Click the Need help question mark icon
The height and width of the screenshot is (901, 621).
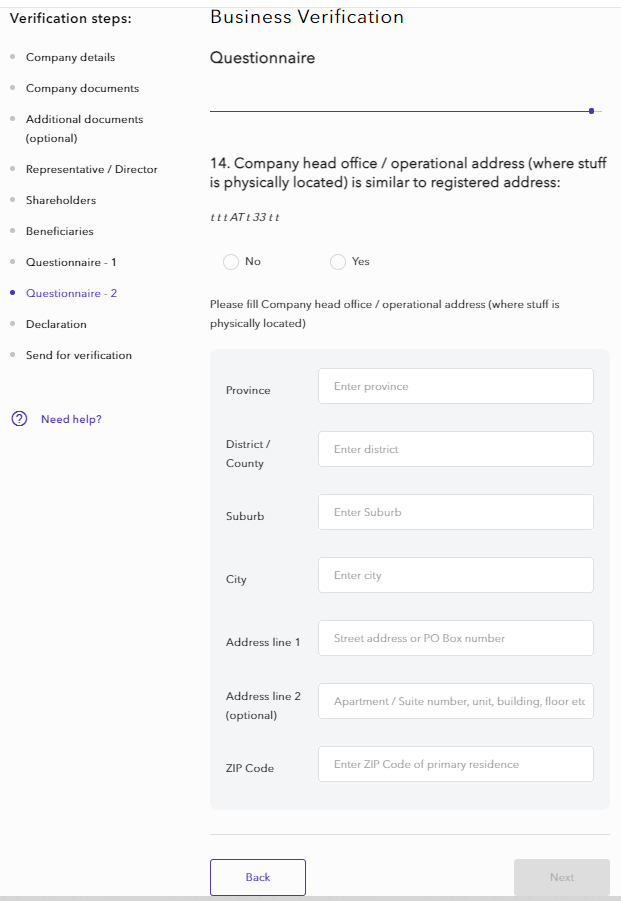(x=19, y=419)
